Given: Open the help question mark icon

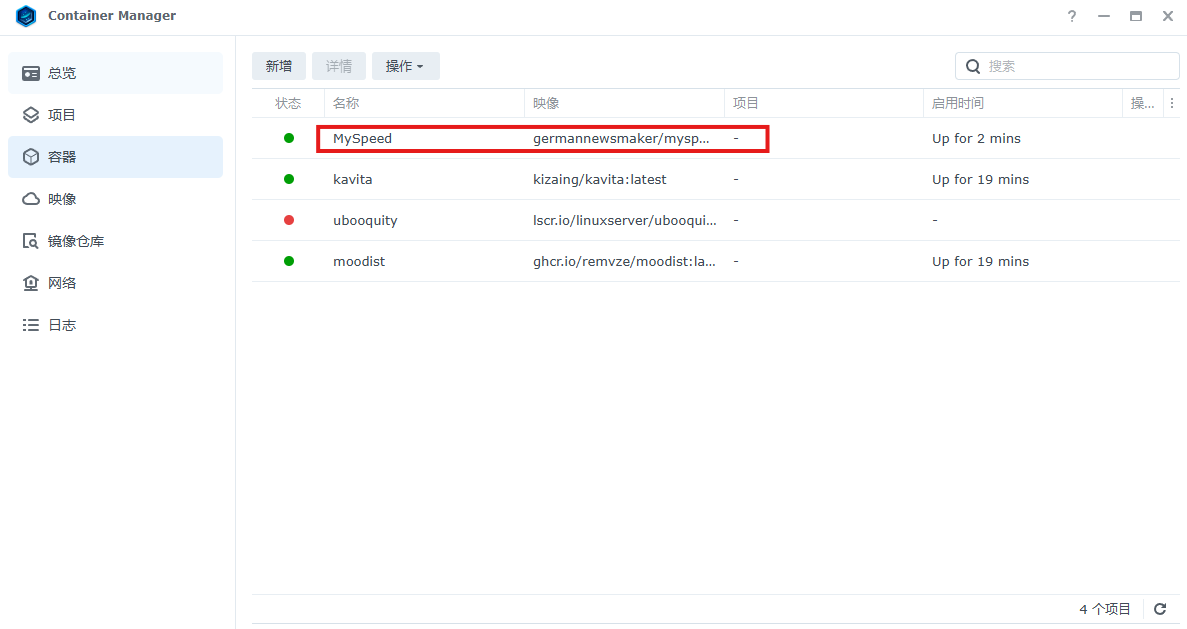Looking at the screenshot, I should point(1072,17).
